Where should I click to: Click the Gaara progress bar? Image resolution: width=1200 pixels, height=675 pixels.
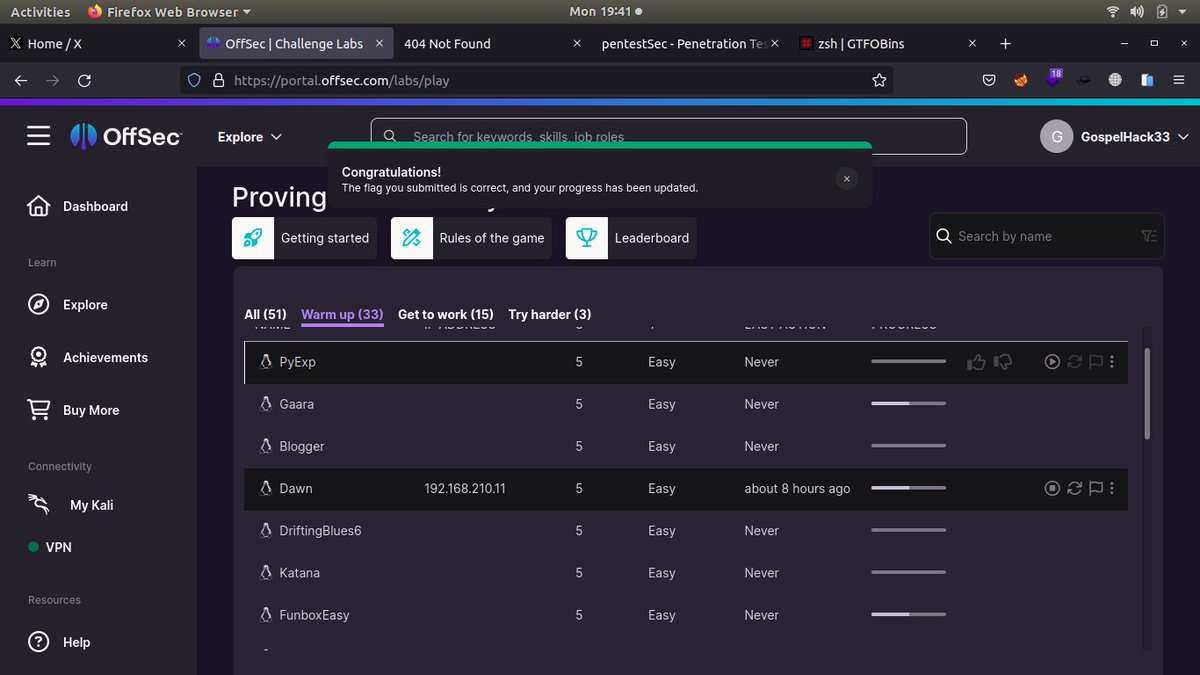[908, 404]
